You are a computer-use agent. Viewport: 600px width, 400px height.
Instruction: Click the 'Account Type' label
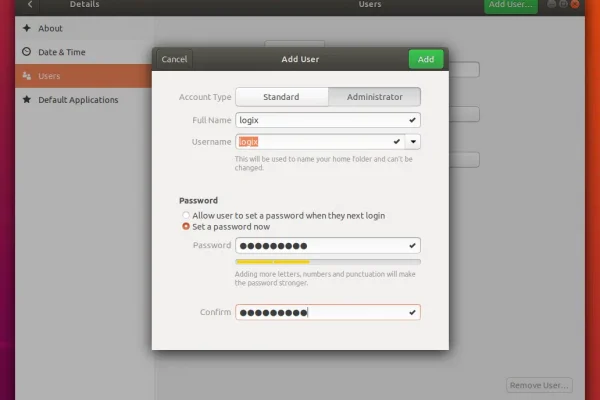205,97
